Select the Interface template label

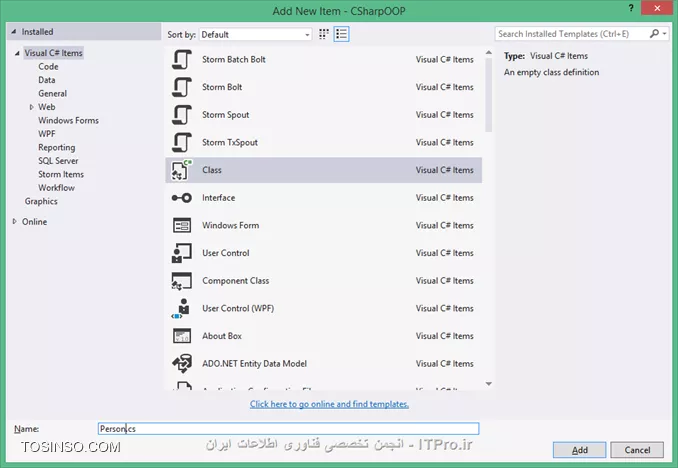tap(219, 198)
